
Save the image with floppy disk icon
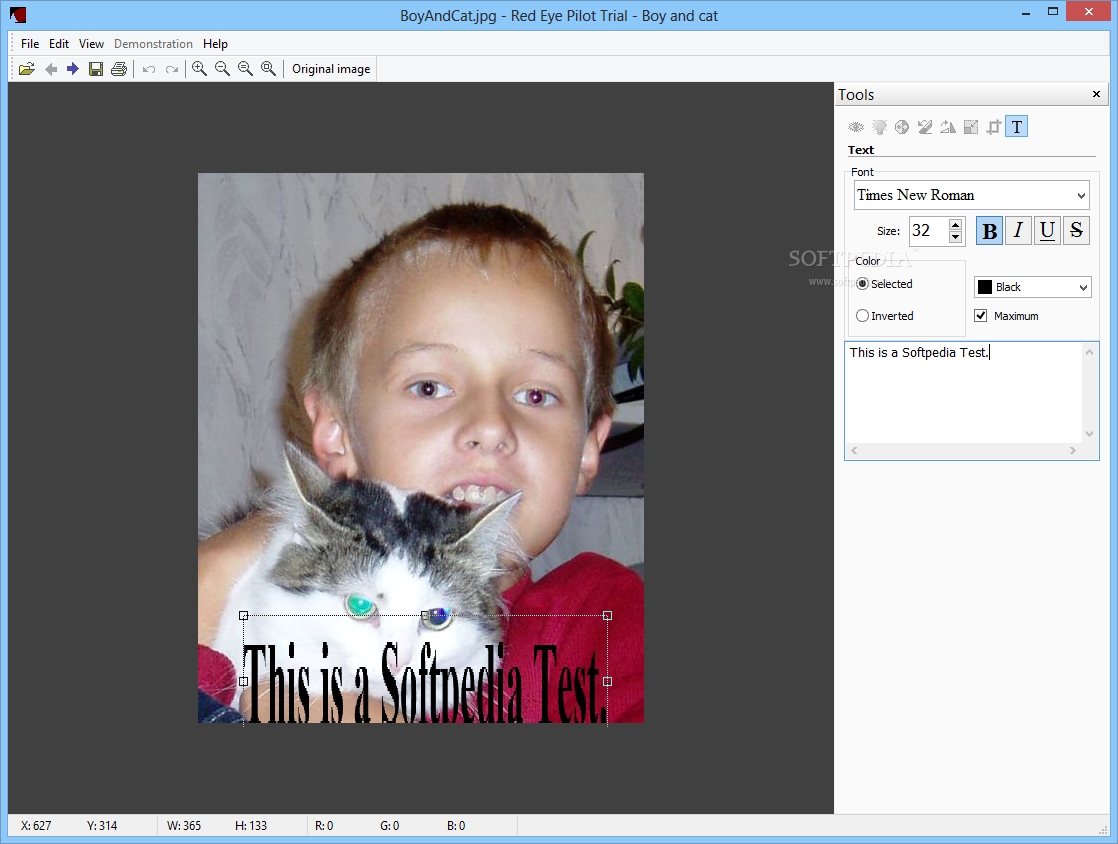tap(96, 69)
